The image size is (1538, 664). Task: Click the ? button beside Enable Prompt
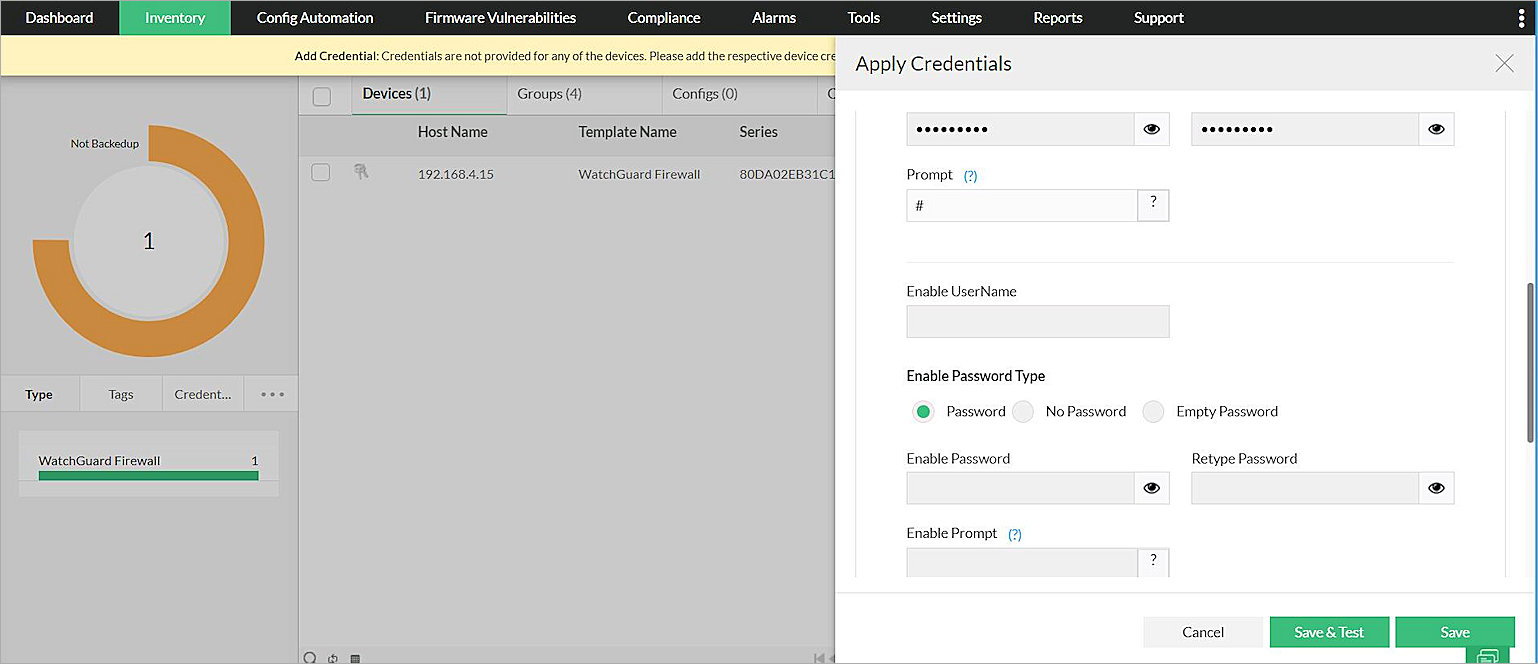tap(1153, 562)
